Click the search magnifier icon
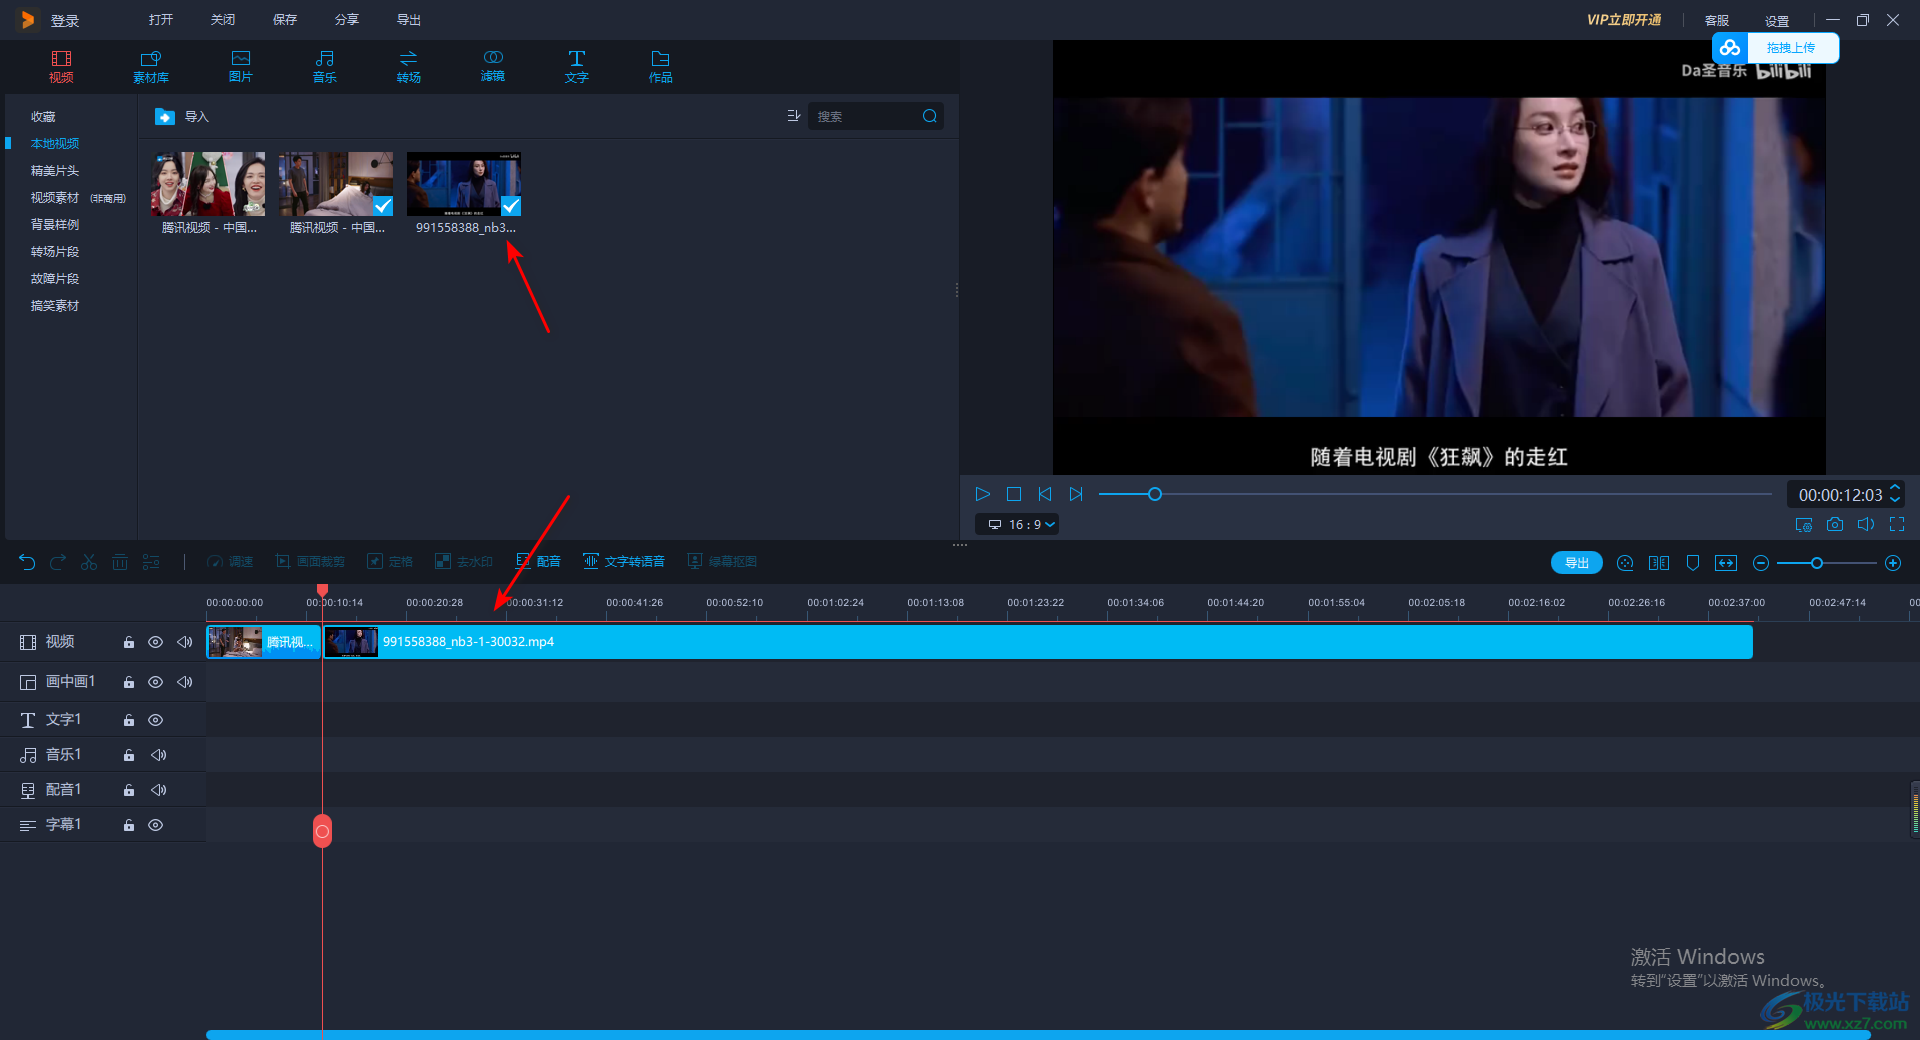 pyautogui.click(x=930, y=116)
